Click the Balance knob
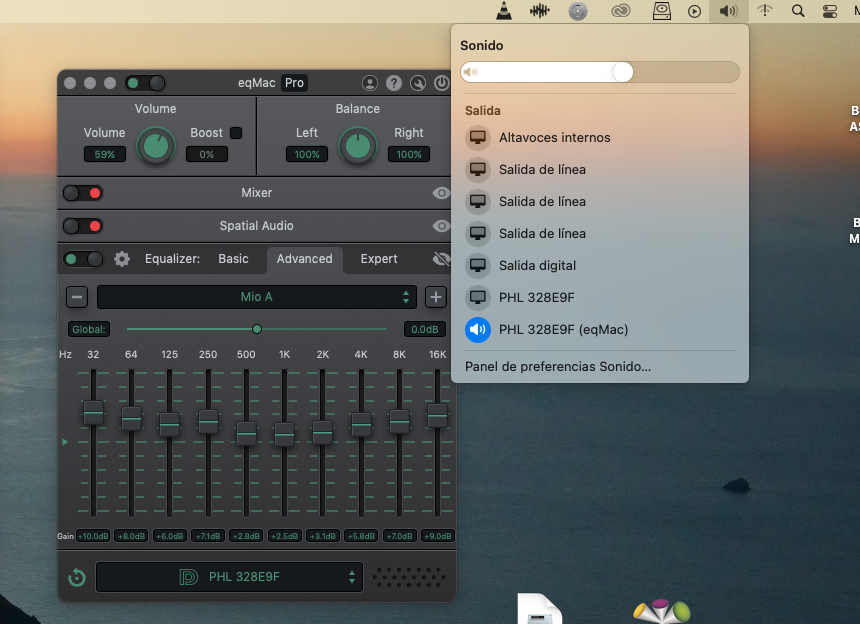The width and height of the screenshot is (860, 624). (358, 146)
